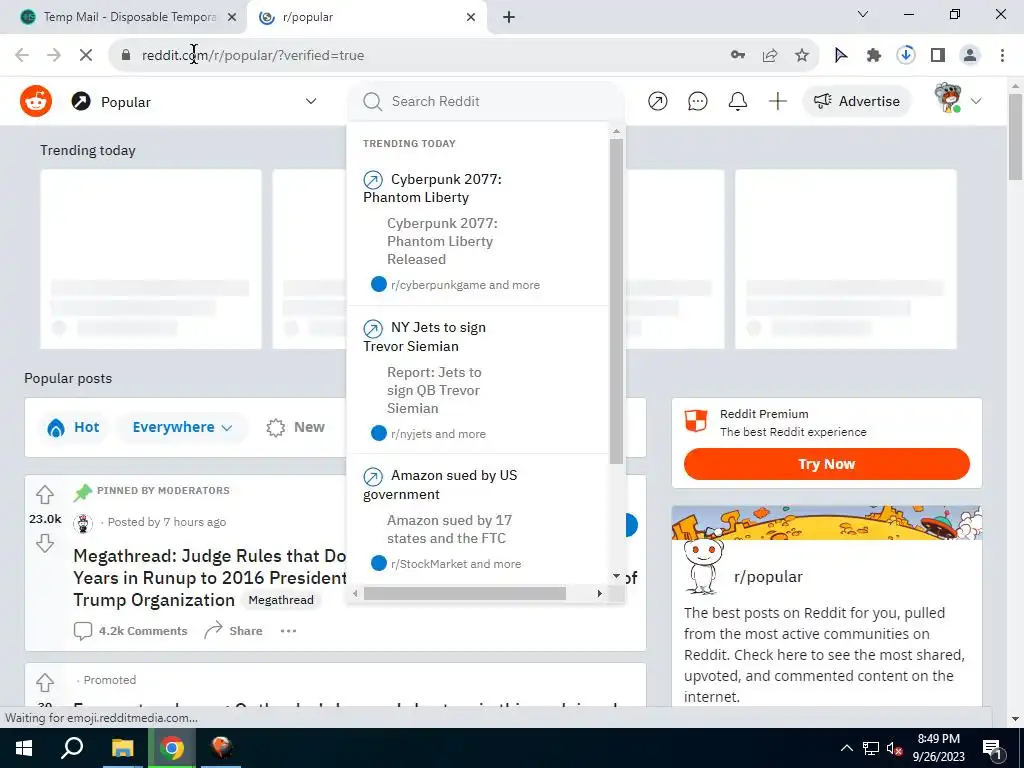Close the Temp Mail browser tab
Screen dimensions: 1024x768
click(232, 17)
